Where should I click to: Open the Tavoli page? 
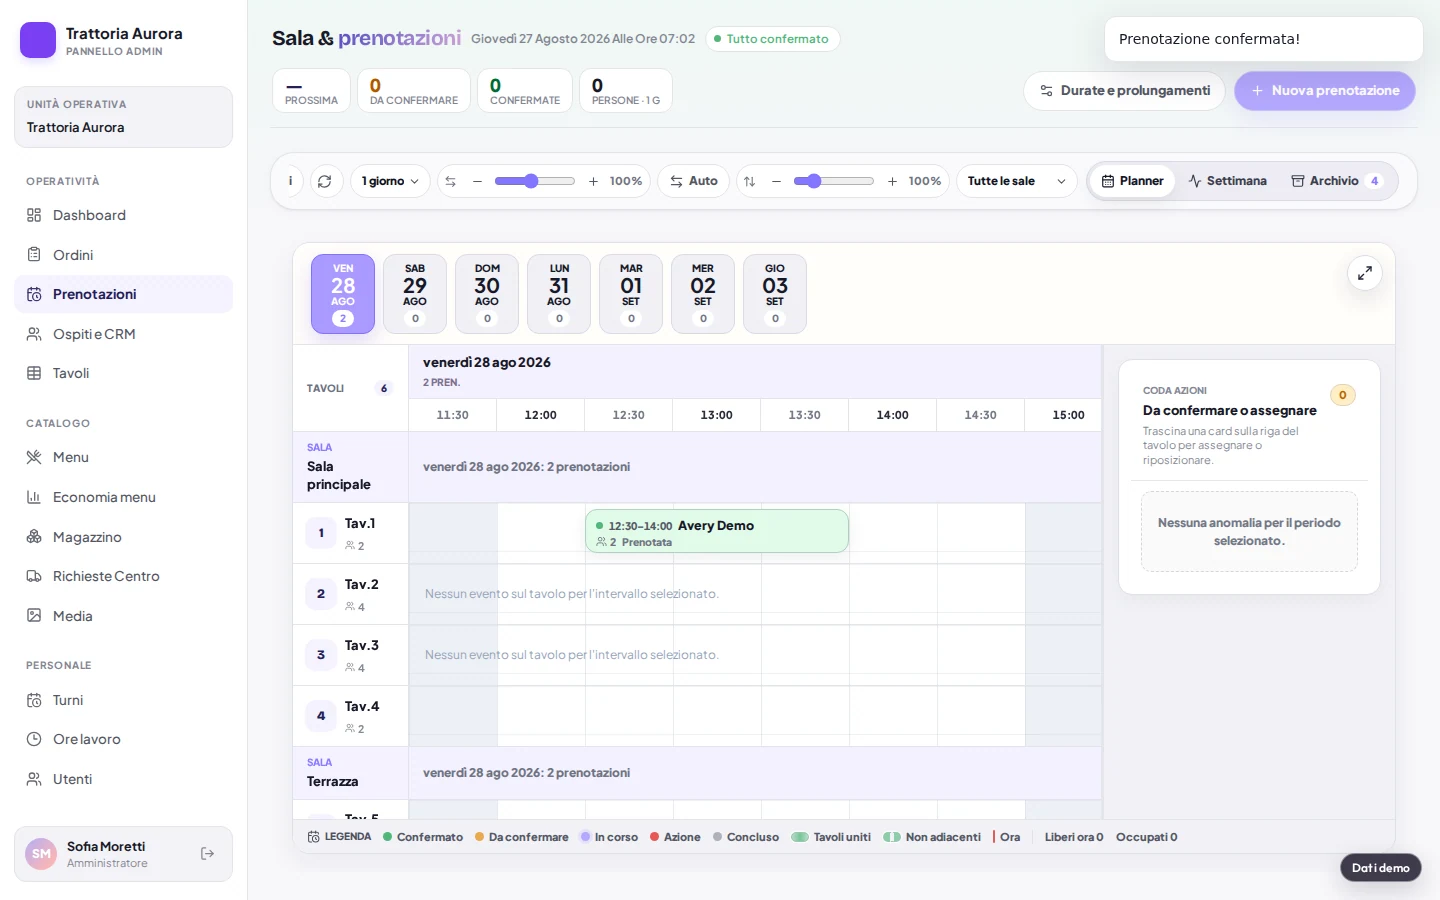coord(123,373)
